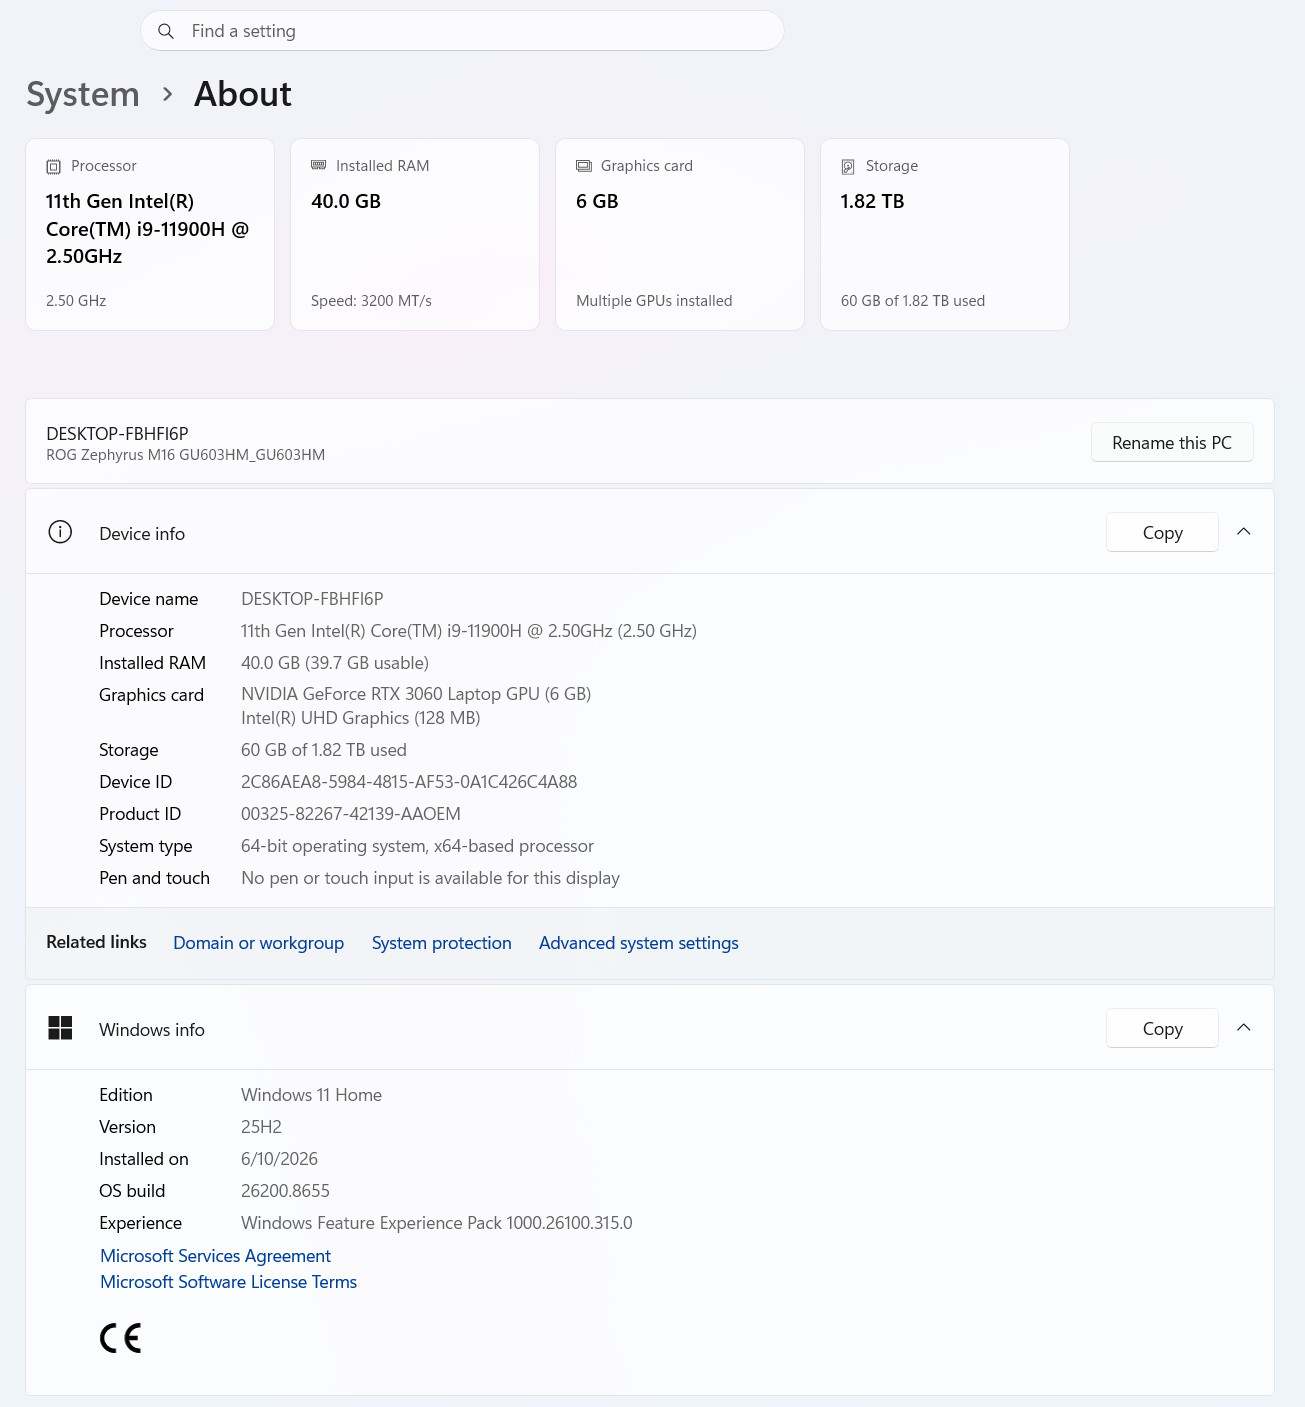
Task: Copy the Windows info details
Action: coord(1162,1028)
